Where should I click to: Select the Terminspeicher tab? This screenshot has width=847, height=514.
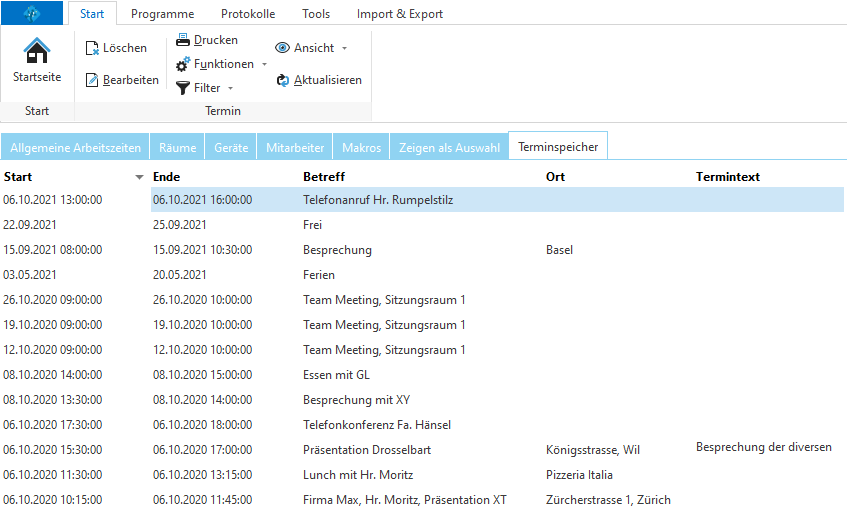point(558,146)
